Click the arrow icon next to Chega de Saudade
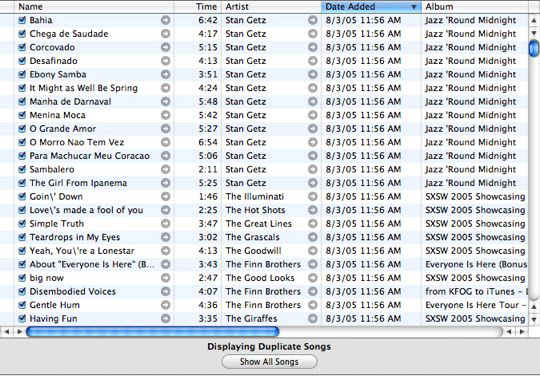This screenshot has width=540, height=376. tap(166, 34)
